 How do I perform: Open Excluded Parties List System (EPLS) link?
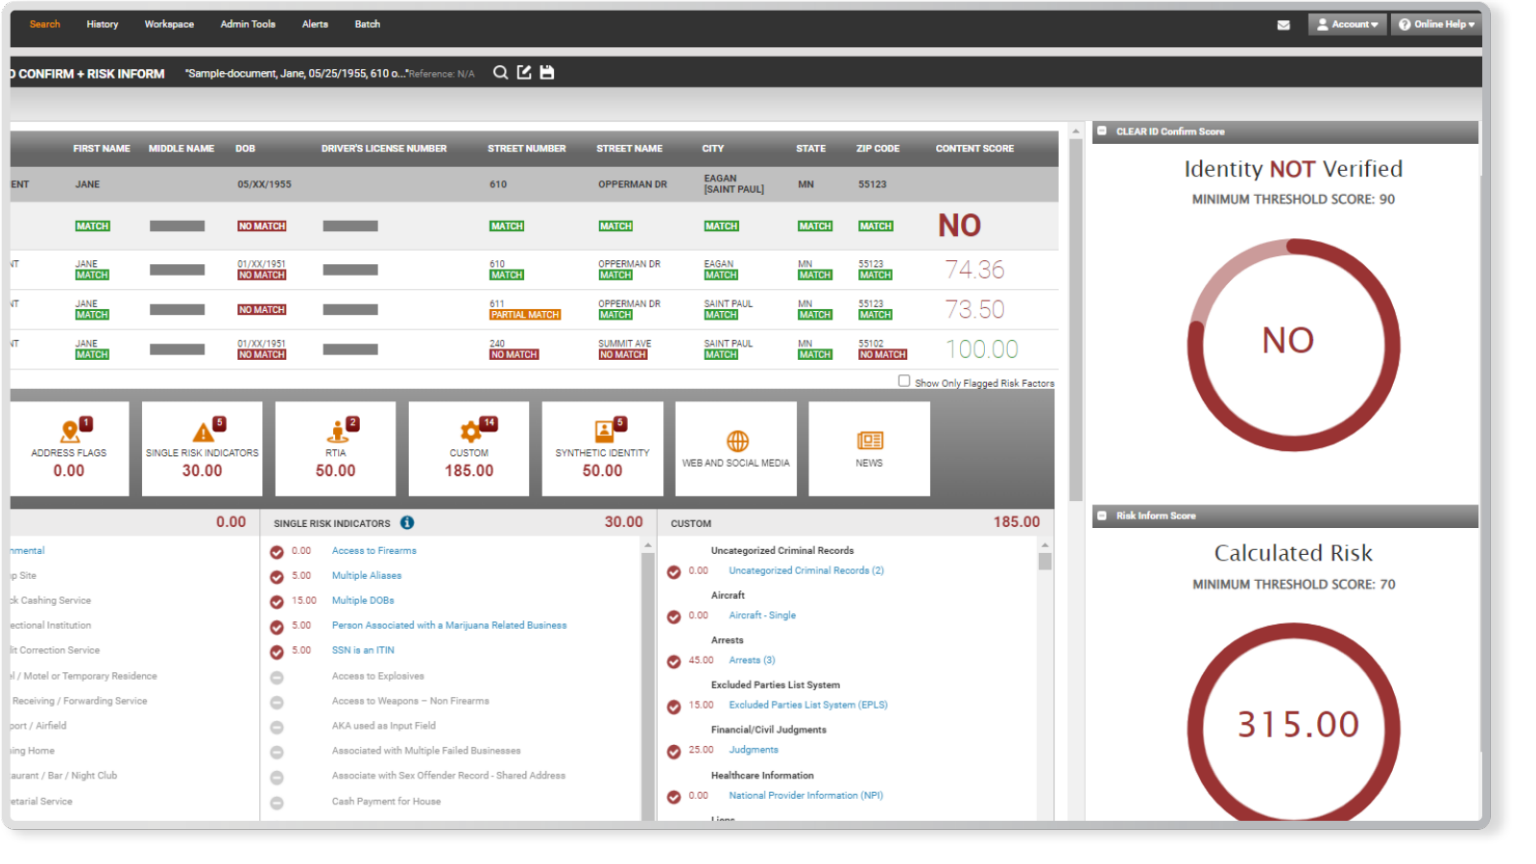click(808, 705)
